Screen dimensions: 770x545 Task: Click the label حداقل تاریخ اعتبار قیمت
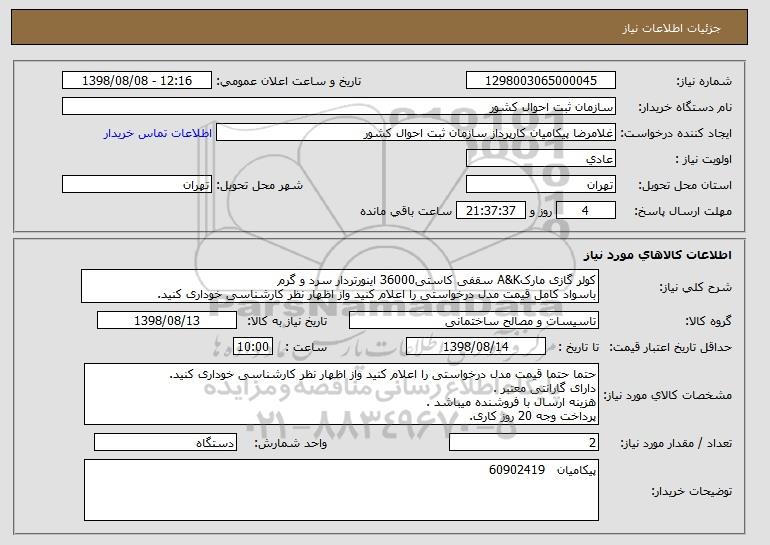(x=671, y=347)
